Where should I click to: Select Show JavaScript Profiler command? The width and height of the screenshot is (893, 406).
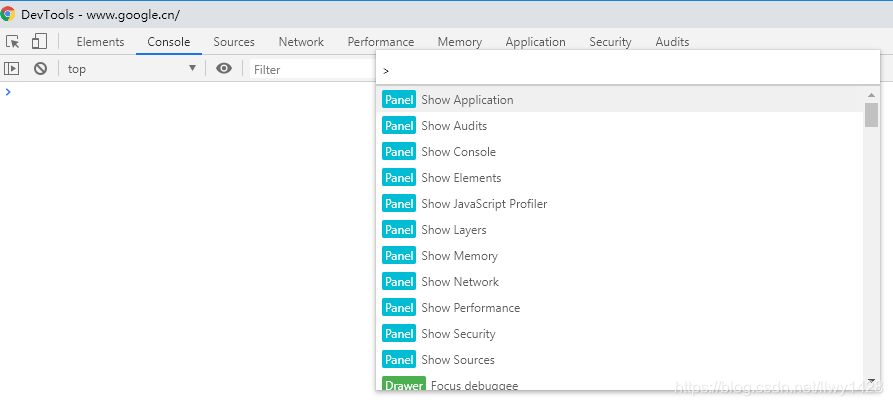click(620, 204)
